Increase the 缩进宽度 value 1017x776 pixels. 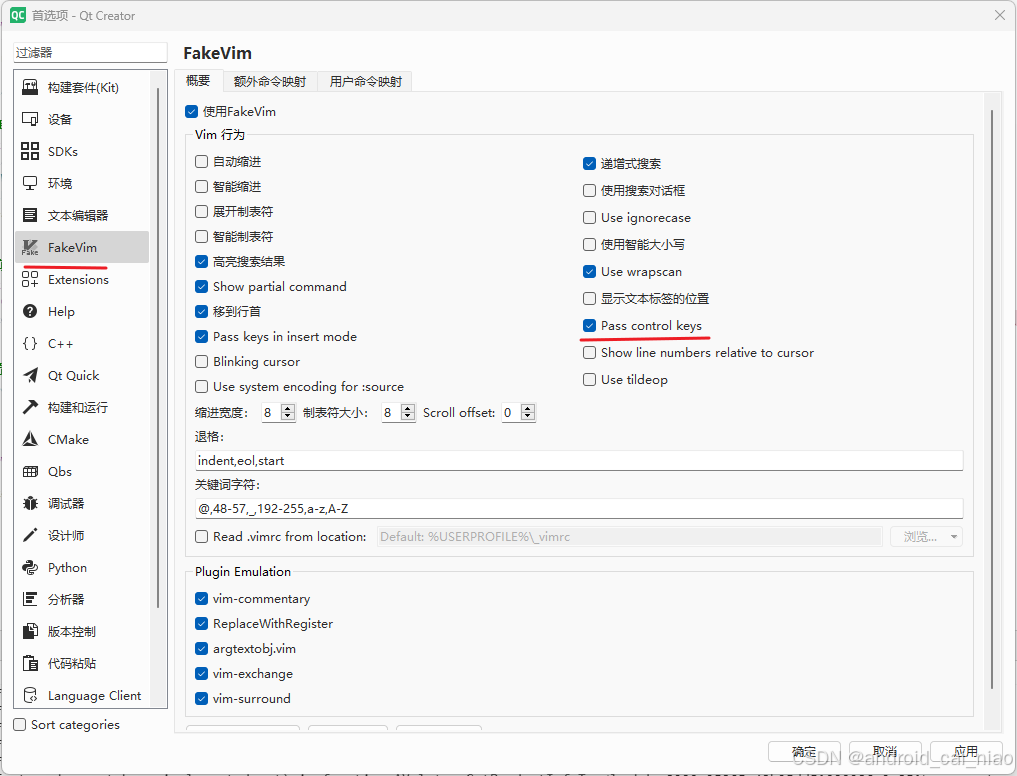tap(288, 408)
